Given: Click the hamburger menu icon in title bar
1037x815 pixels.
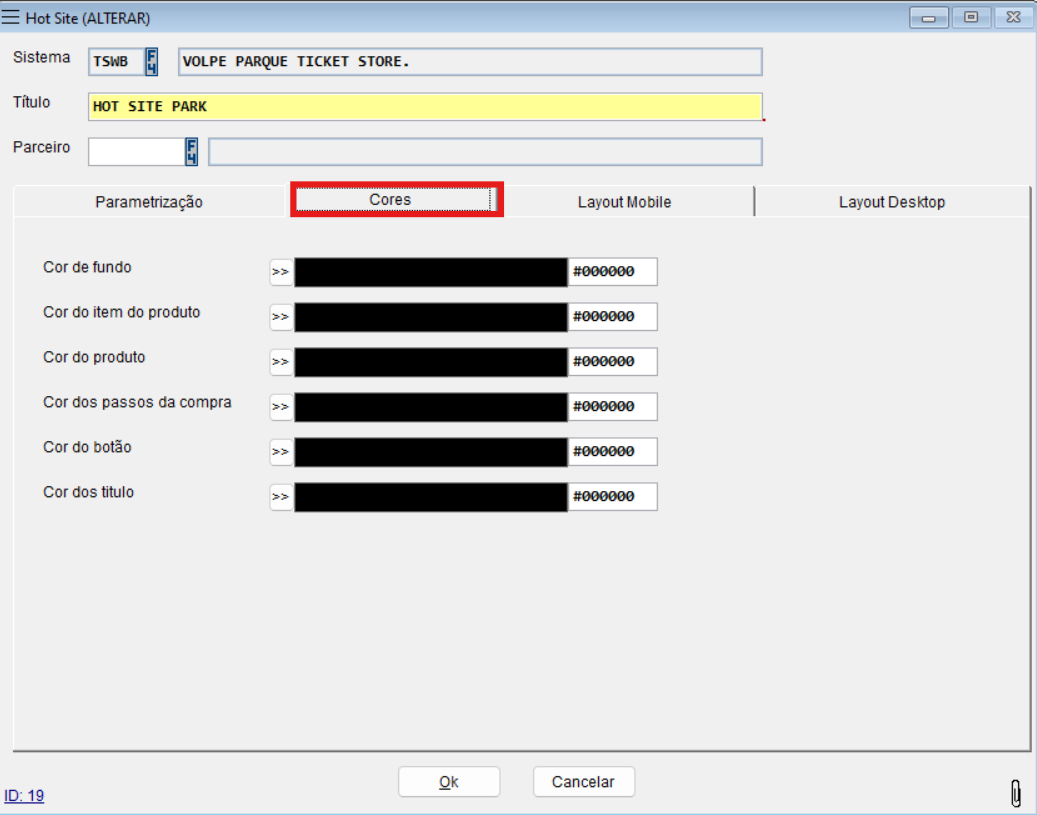Looking at the screenshot, I should click(x=12, y=17).
